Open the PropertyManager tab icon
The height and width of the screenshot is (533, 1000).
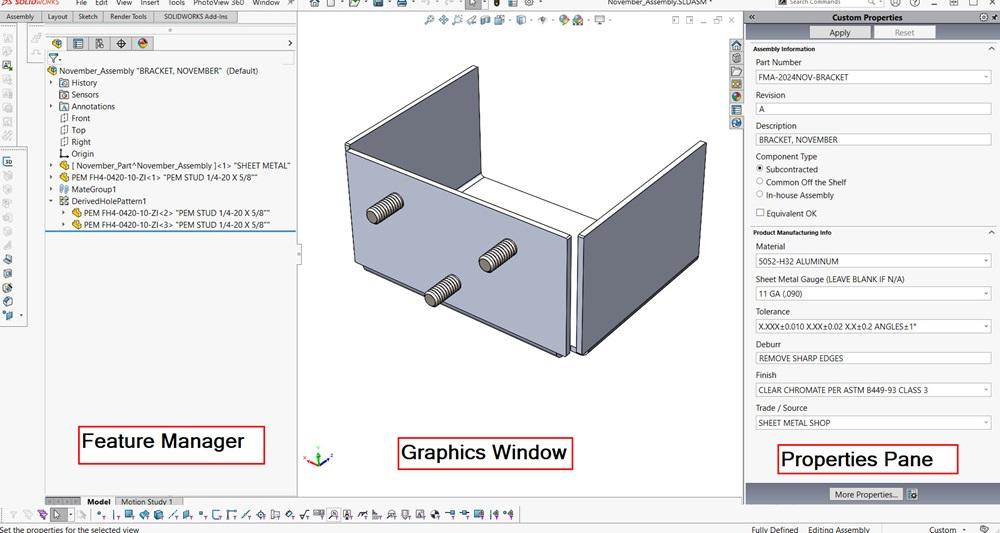pyautogui.click(x=78, y=43)
